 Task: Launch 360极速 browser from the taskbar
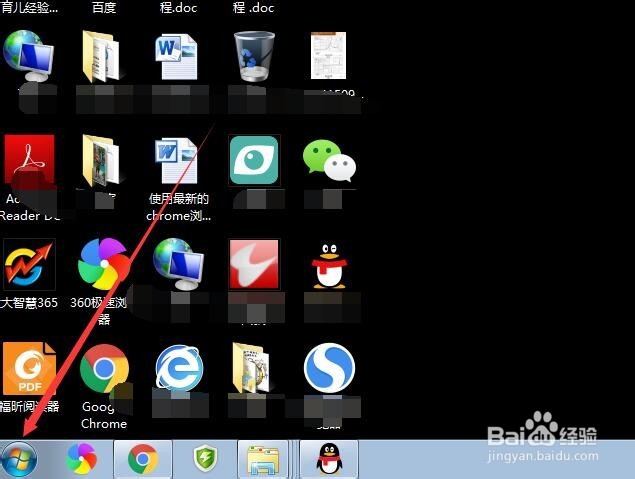81,459
